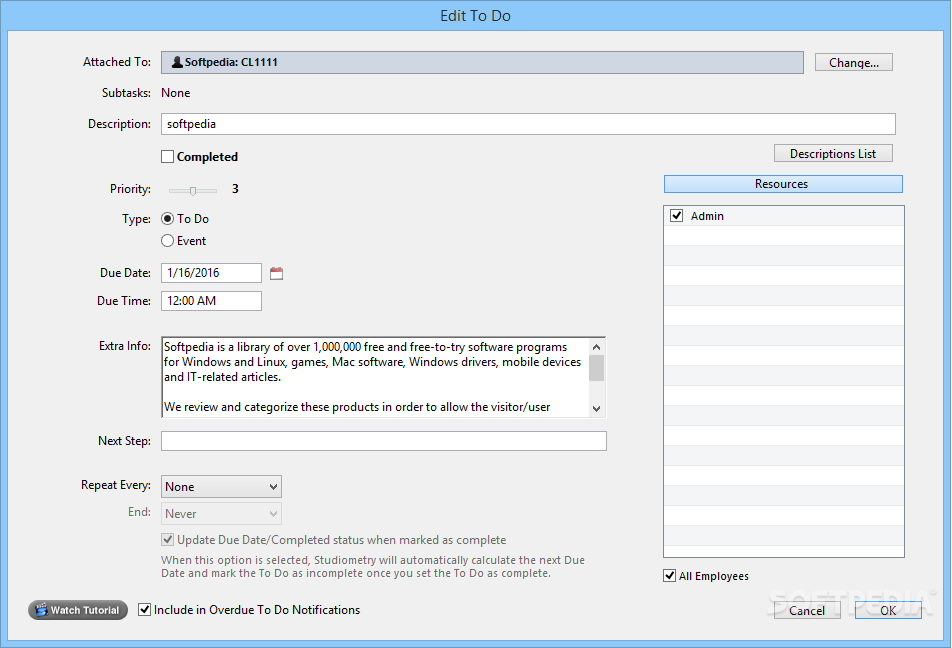Click the priority value 3
The image size is (952, 648).
235,189
